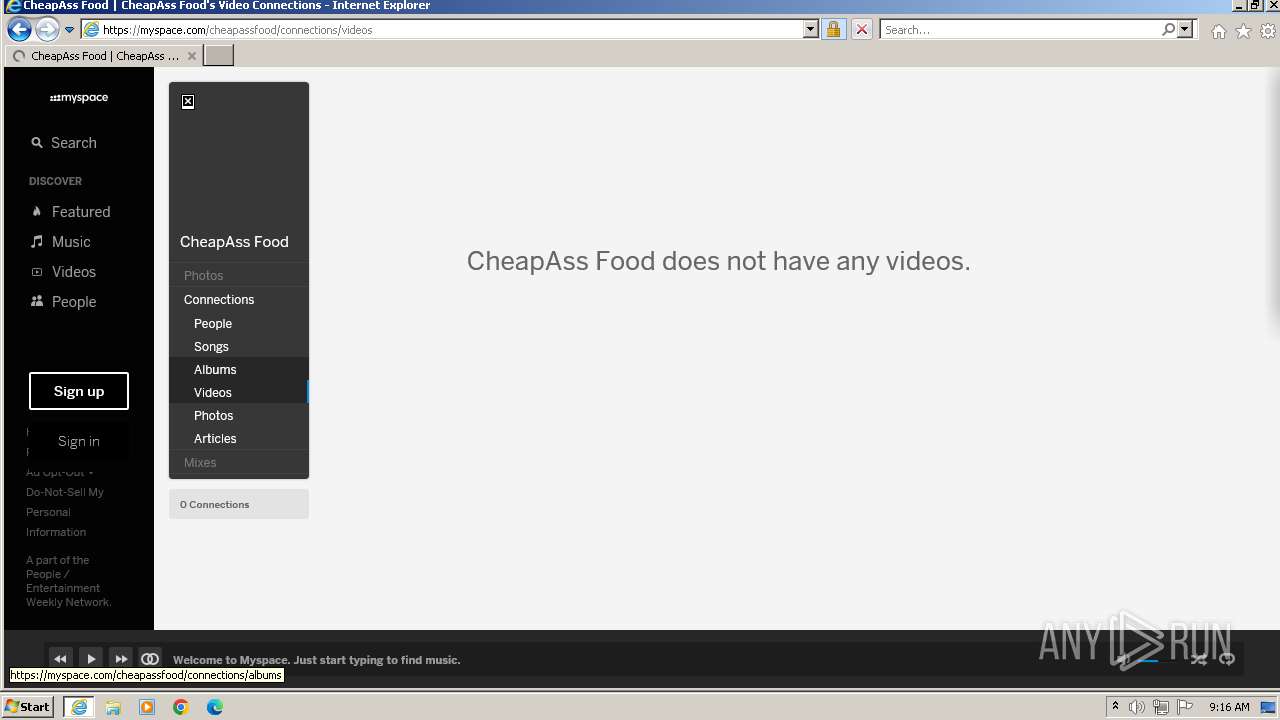
Task: Open a new browser tab
Action: point(219,56)
